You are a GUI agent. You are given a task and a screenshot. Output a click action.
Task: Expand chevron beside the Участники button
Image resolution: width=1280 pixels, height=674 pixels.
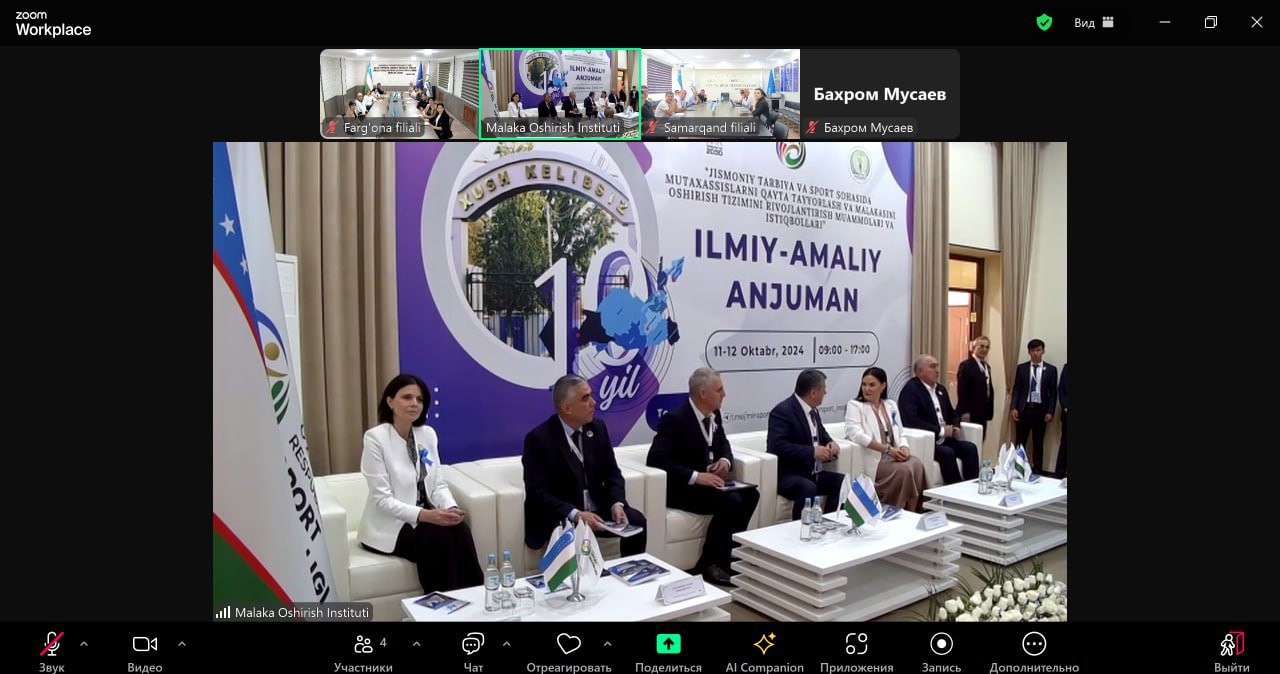(x=416, y=644)
